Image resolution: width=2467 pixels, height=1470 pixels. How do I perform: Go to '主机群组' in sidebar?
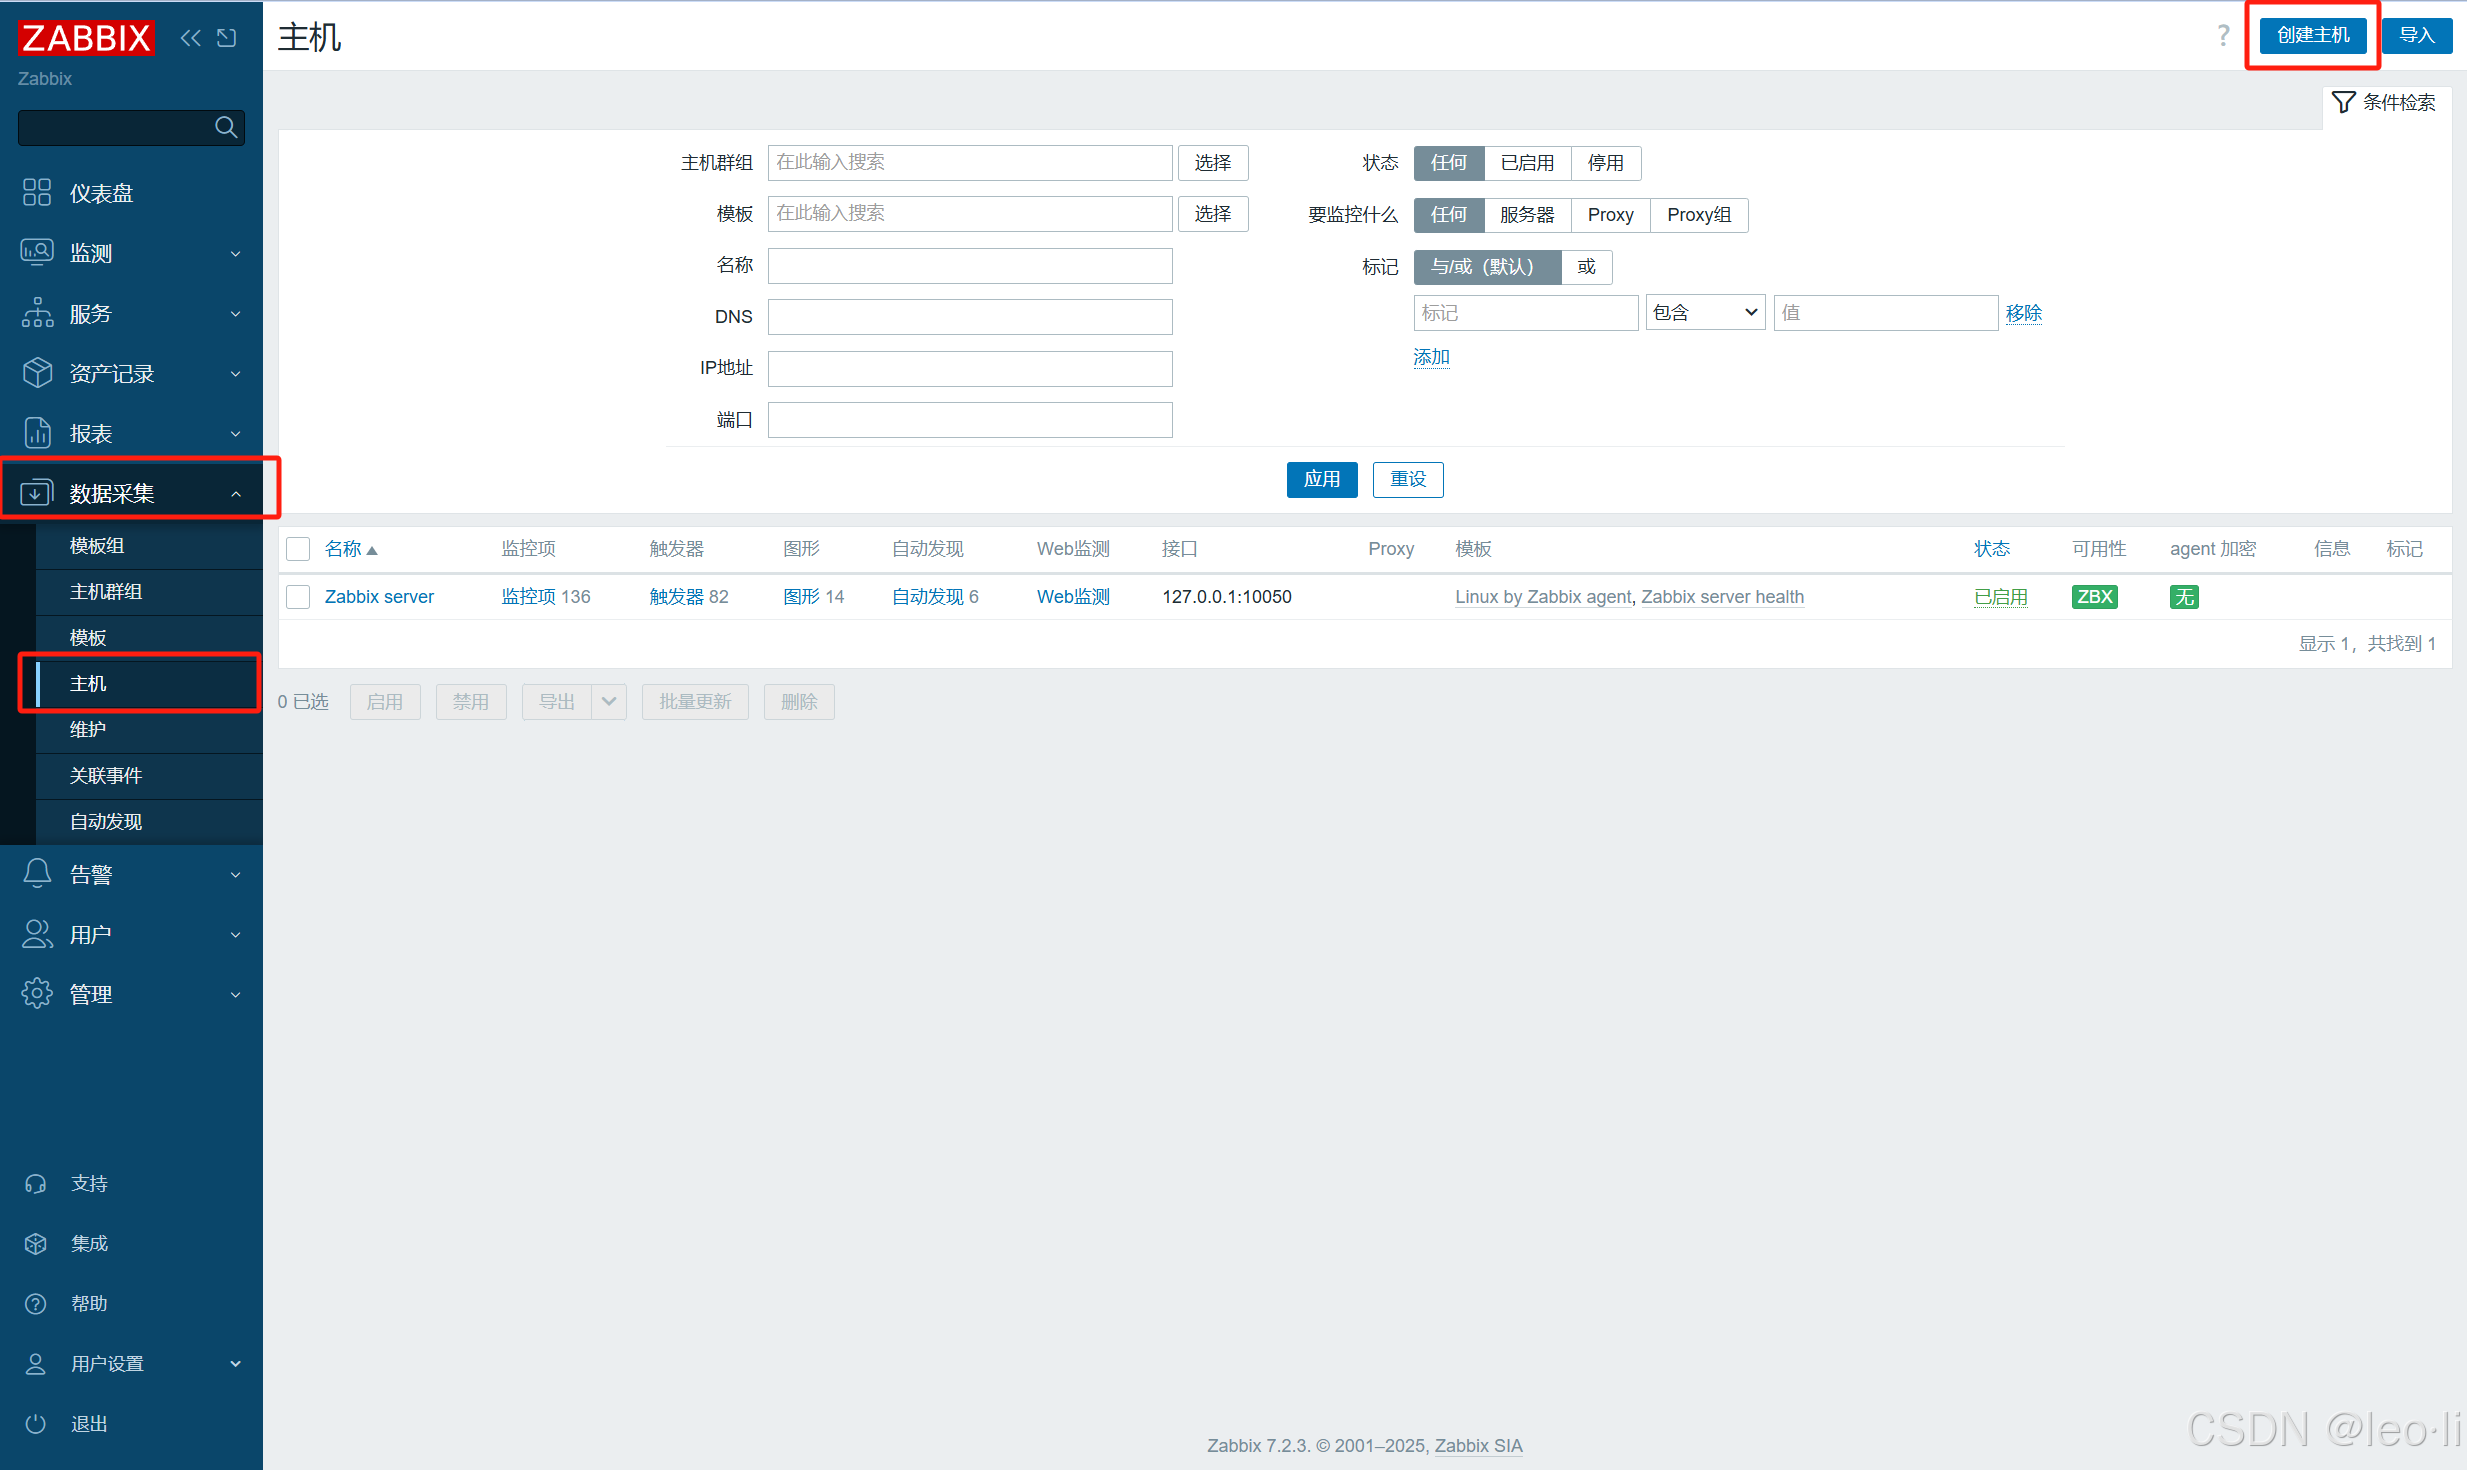click(106, 591)
